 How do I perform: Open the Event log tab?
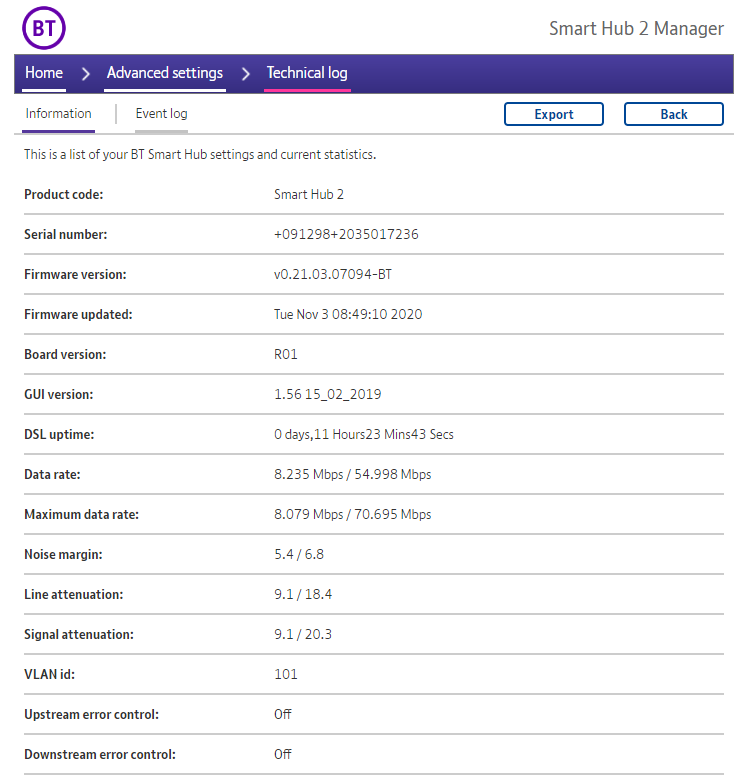(x=161, y=114)
